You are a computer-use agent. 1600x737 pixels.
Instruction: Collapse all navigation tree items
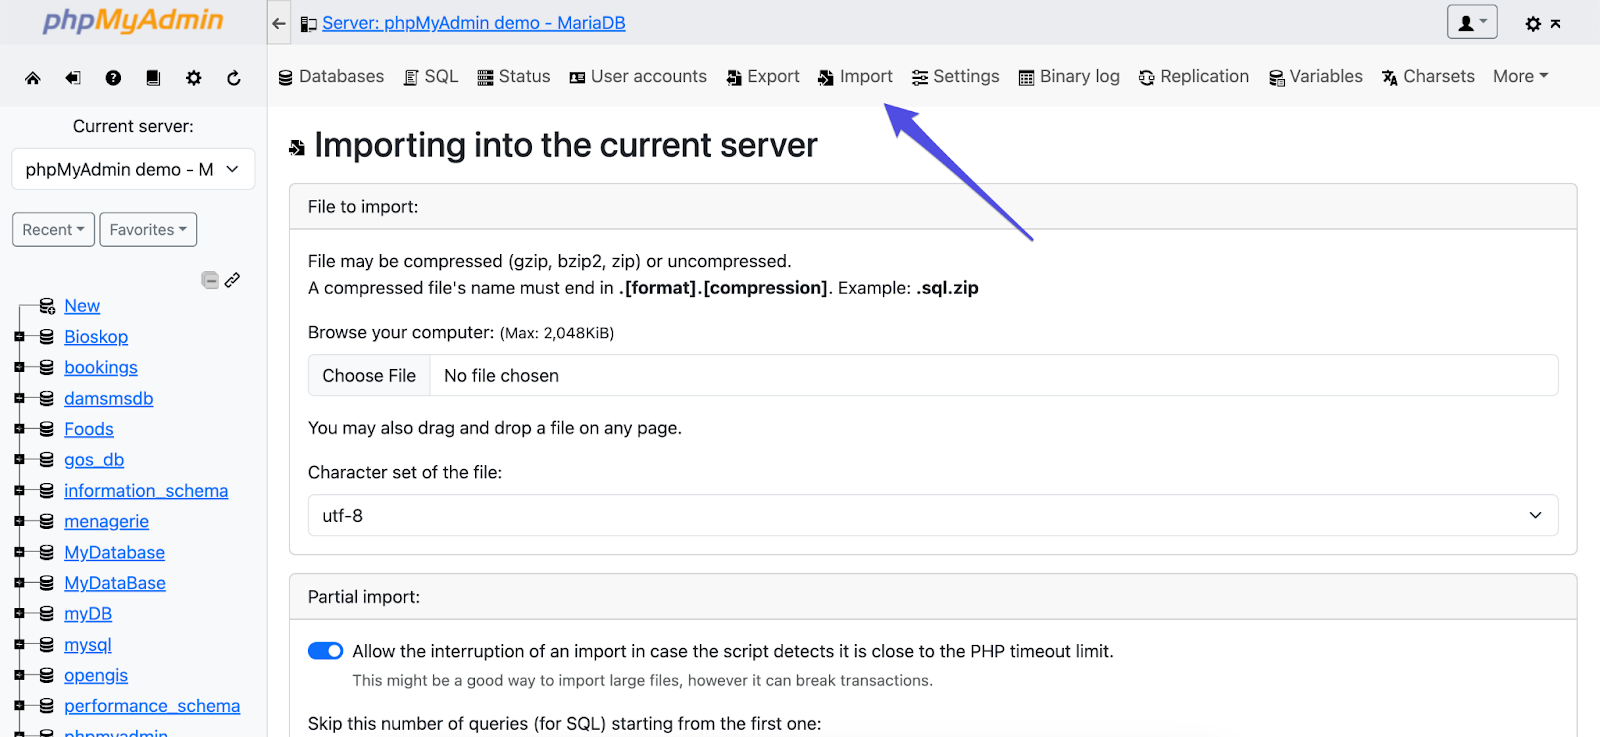[x=210, y=280]
